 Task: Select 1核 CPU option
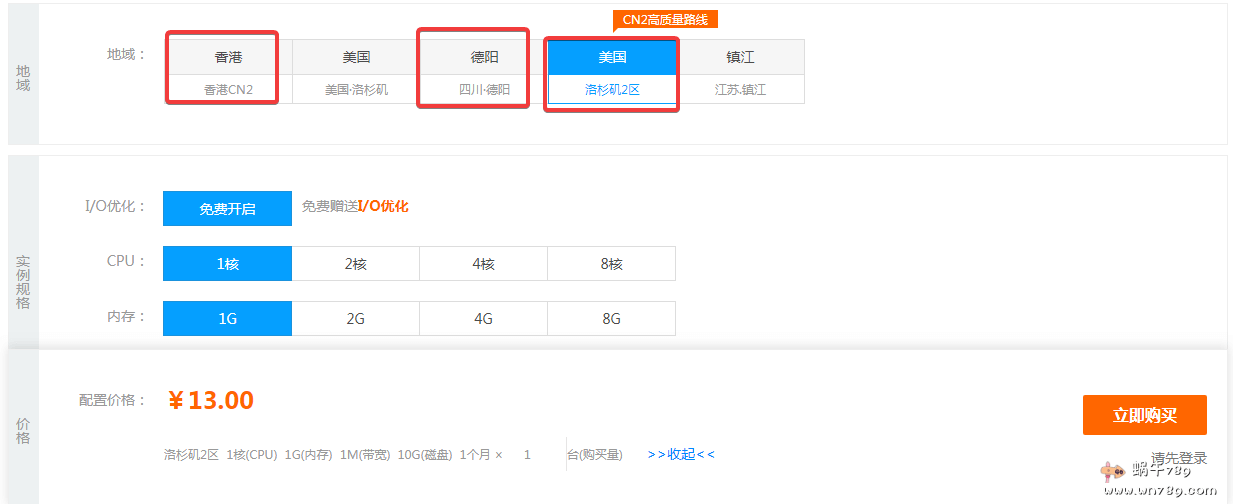(227, 264)
